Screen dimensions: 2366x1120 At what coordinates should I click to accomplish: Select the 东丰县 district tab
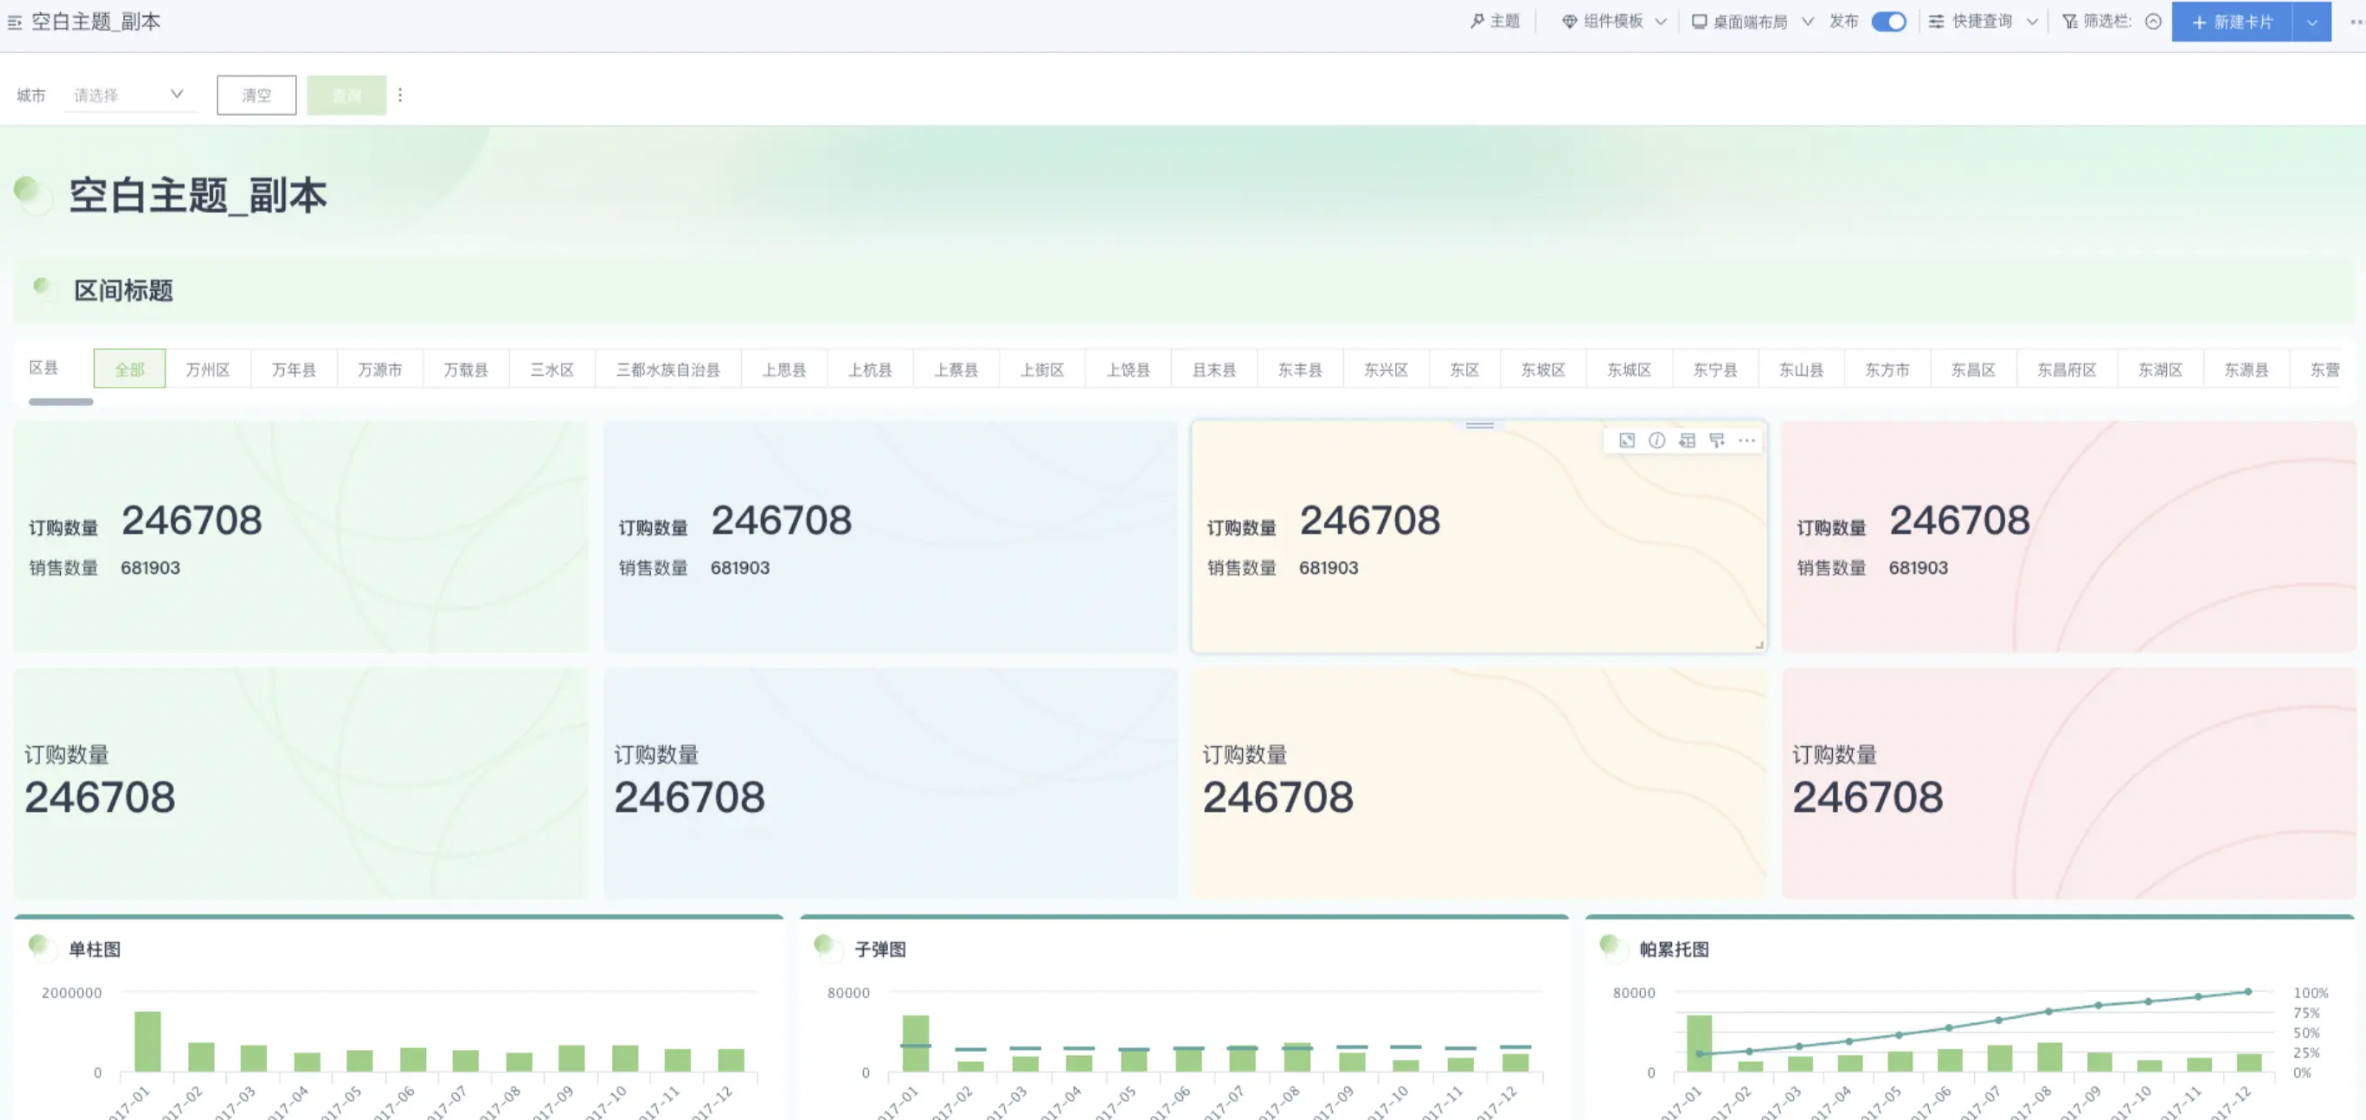(x=1300, y=369)
